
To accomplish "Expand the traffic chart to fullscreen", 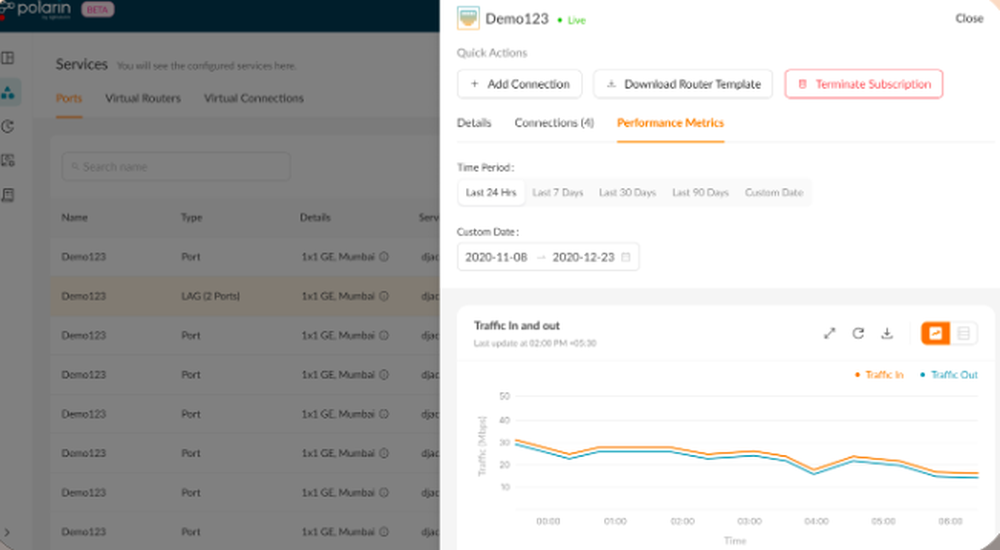I will pos(829,333).
